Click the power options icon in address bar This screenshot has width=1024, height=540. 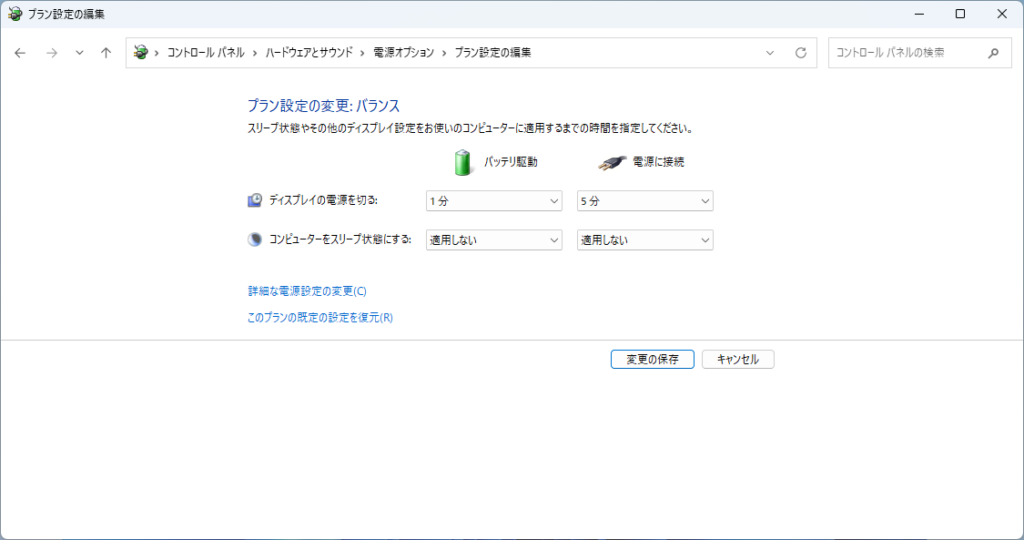(x=141, y=53)
